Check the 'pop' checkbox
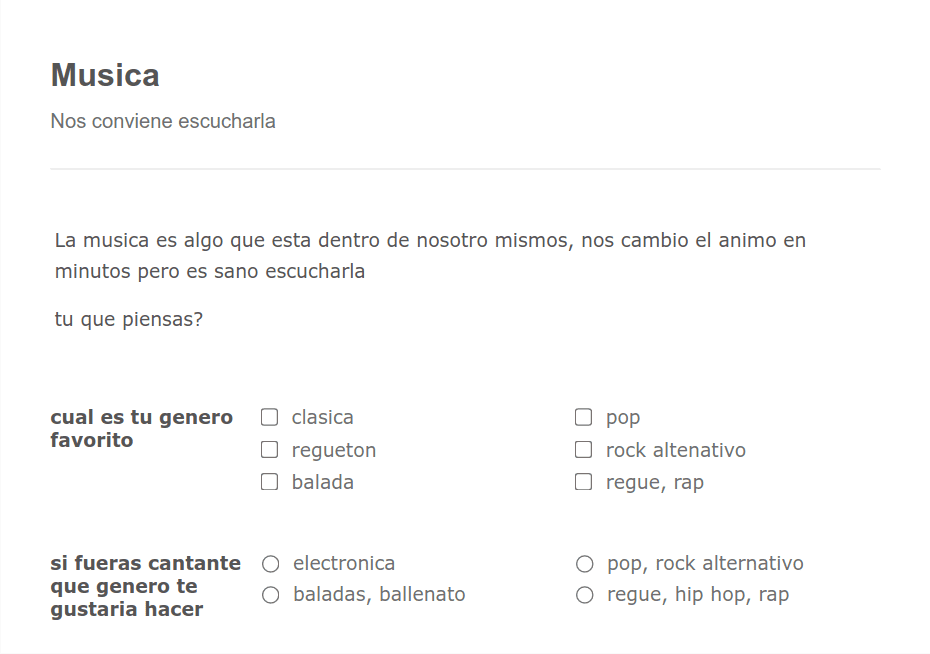 coord(583,417)
